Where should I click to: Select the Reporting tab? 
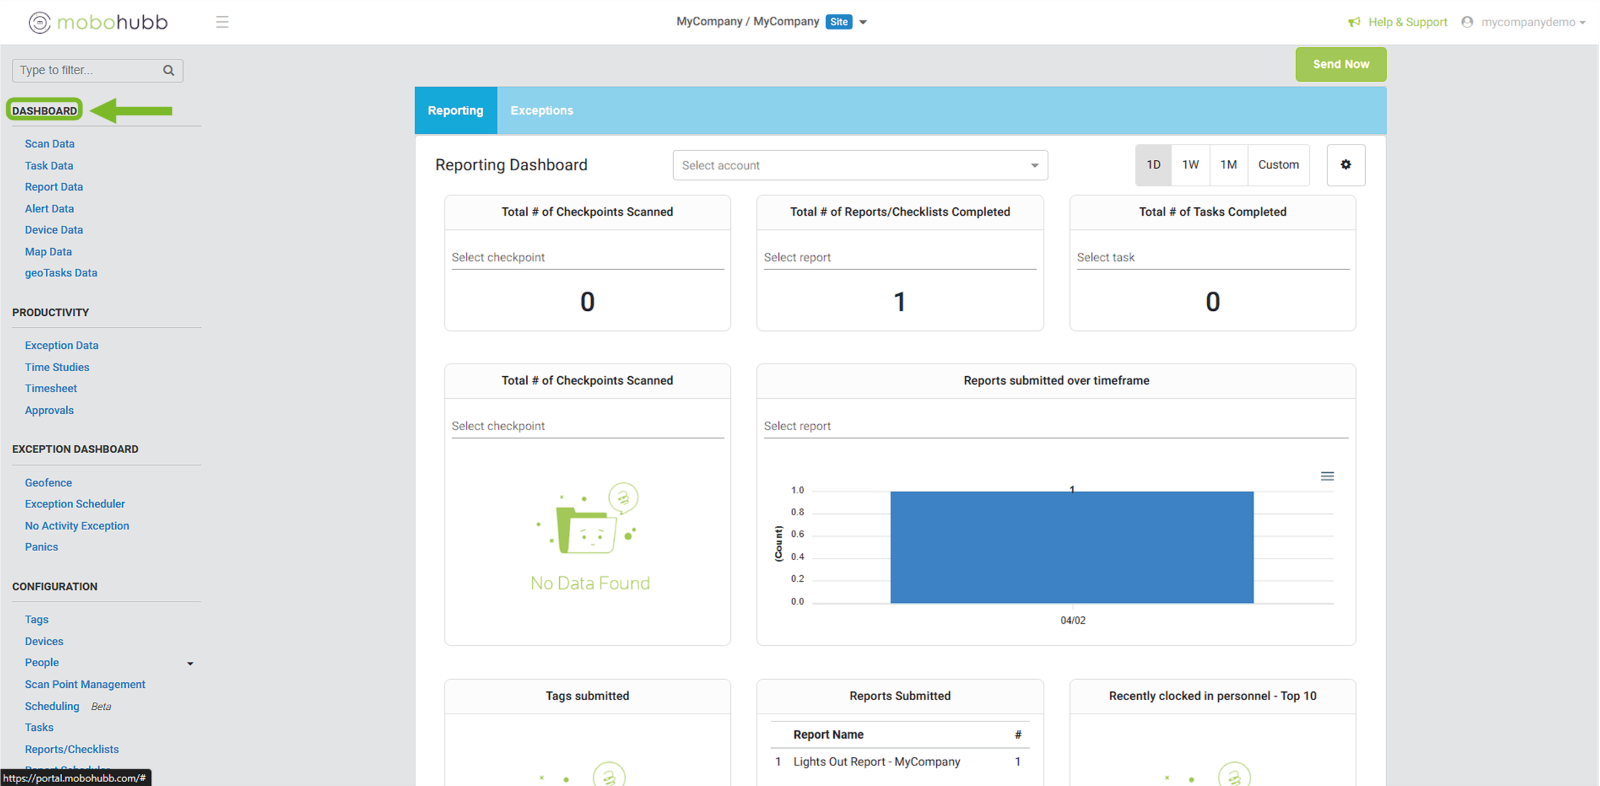click(x=455, y=110)
